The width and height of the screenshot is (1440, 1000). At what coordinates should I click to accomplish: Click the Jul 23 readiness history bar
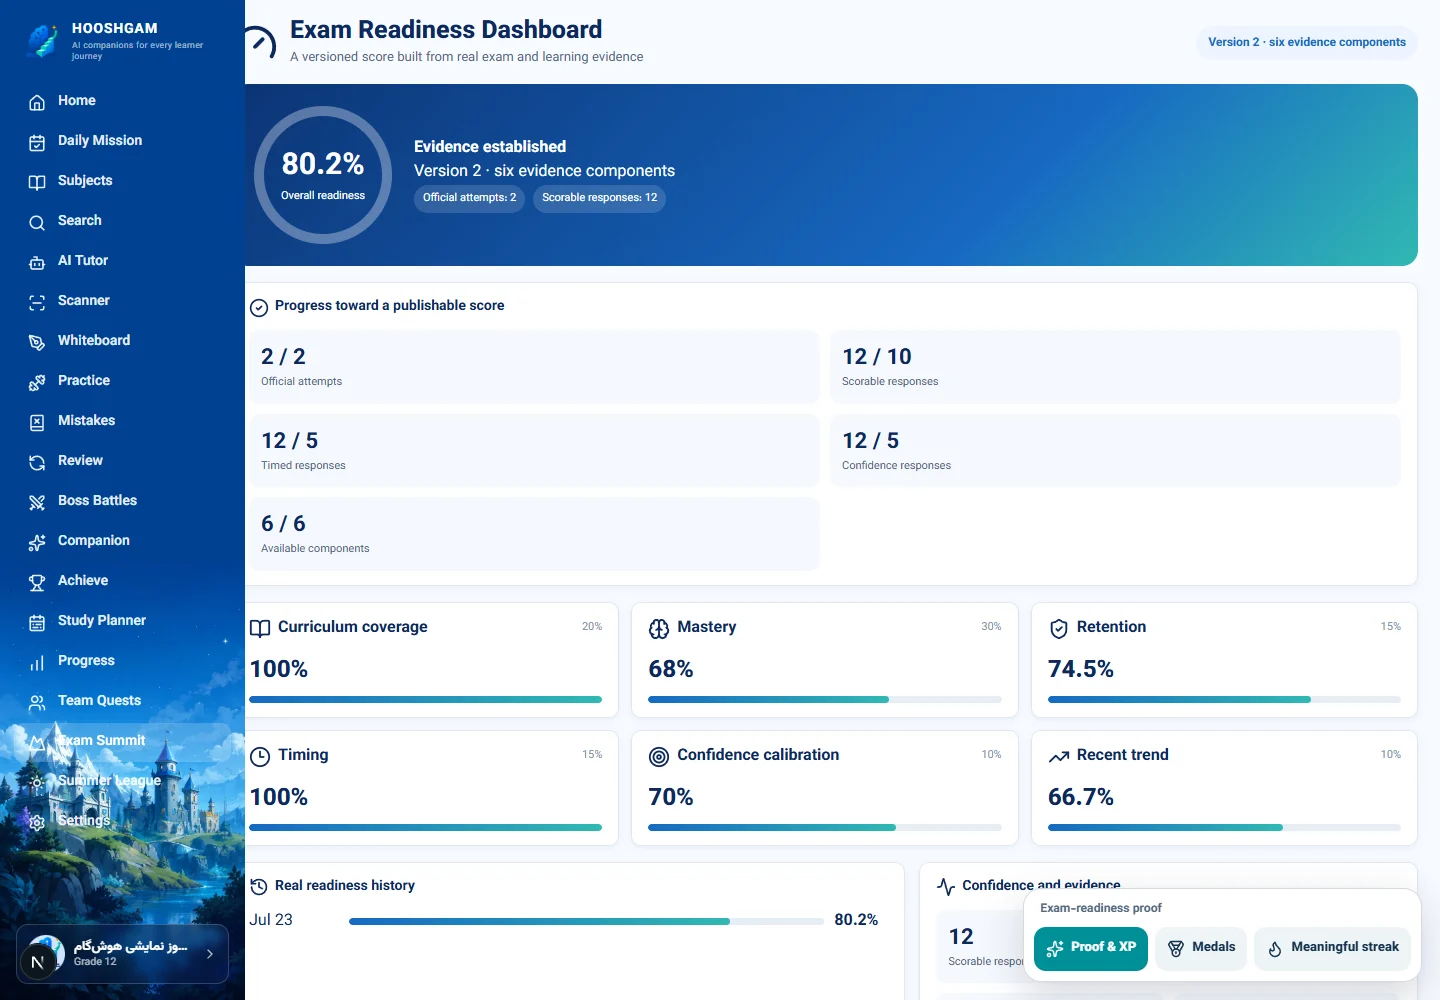pyautogui.click(x=586, y=921)
